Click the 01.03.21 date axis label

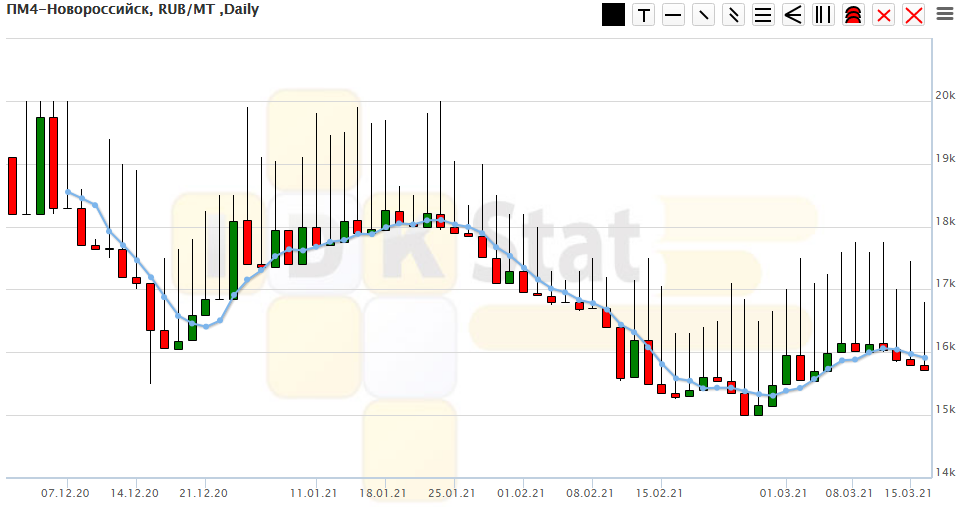point(783,493)
